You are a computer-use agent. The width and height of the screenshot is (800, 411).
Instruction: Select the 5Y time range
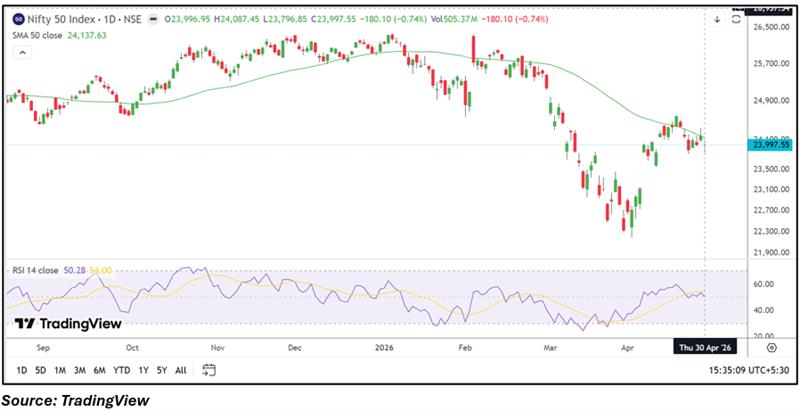point(162,370)
